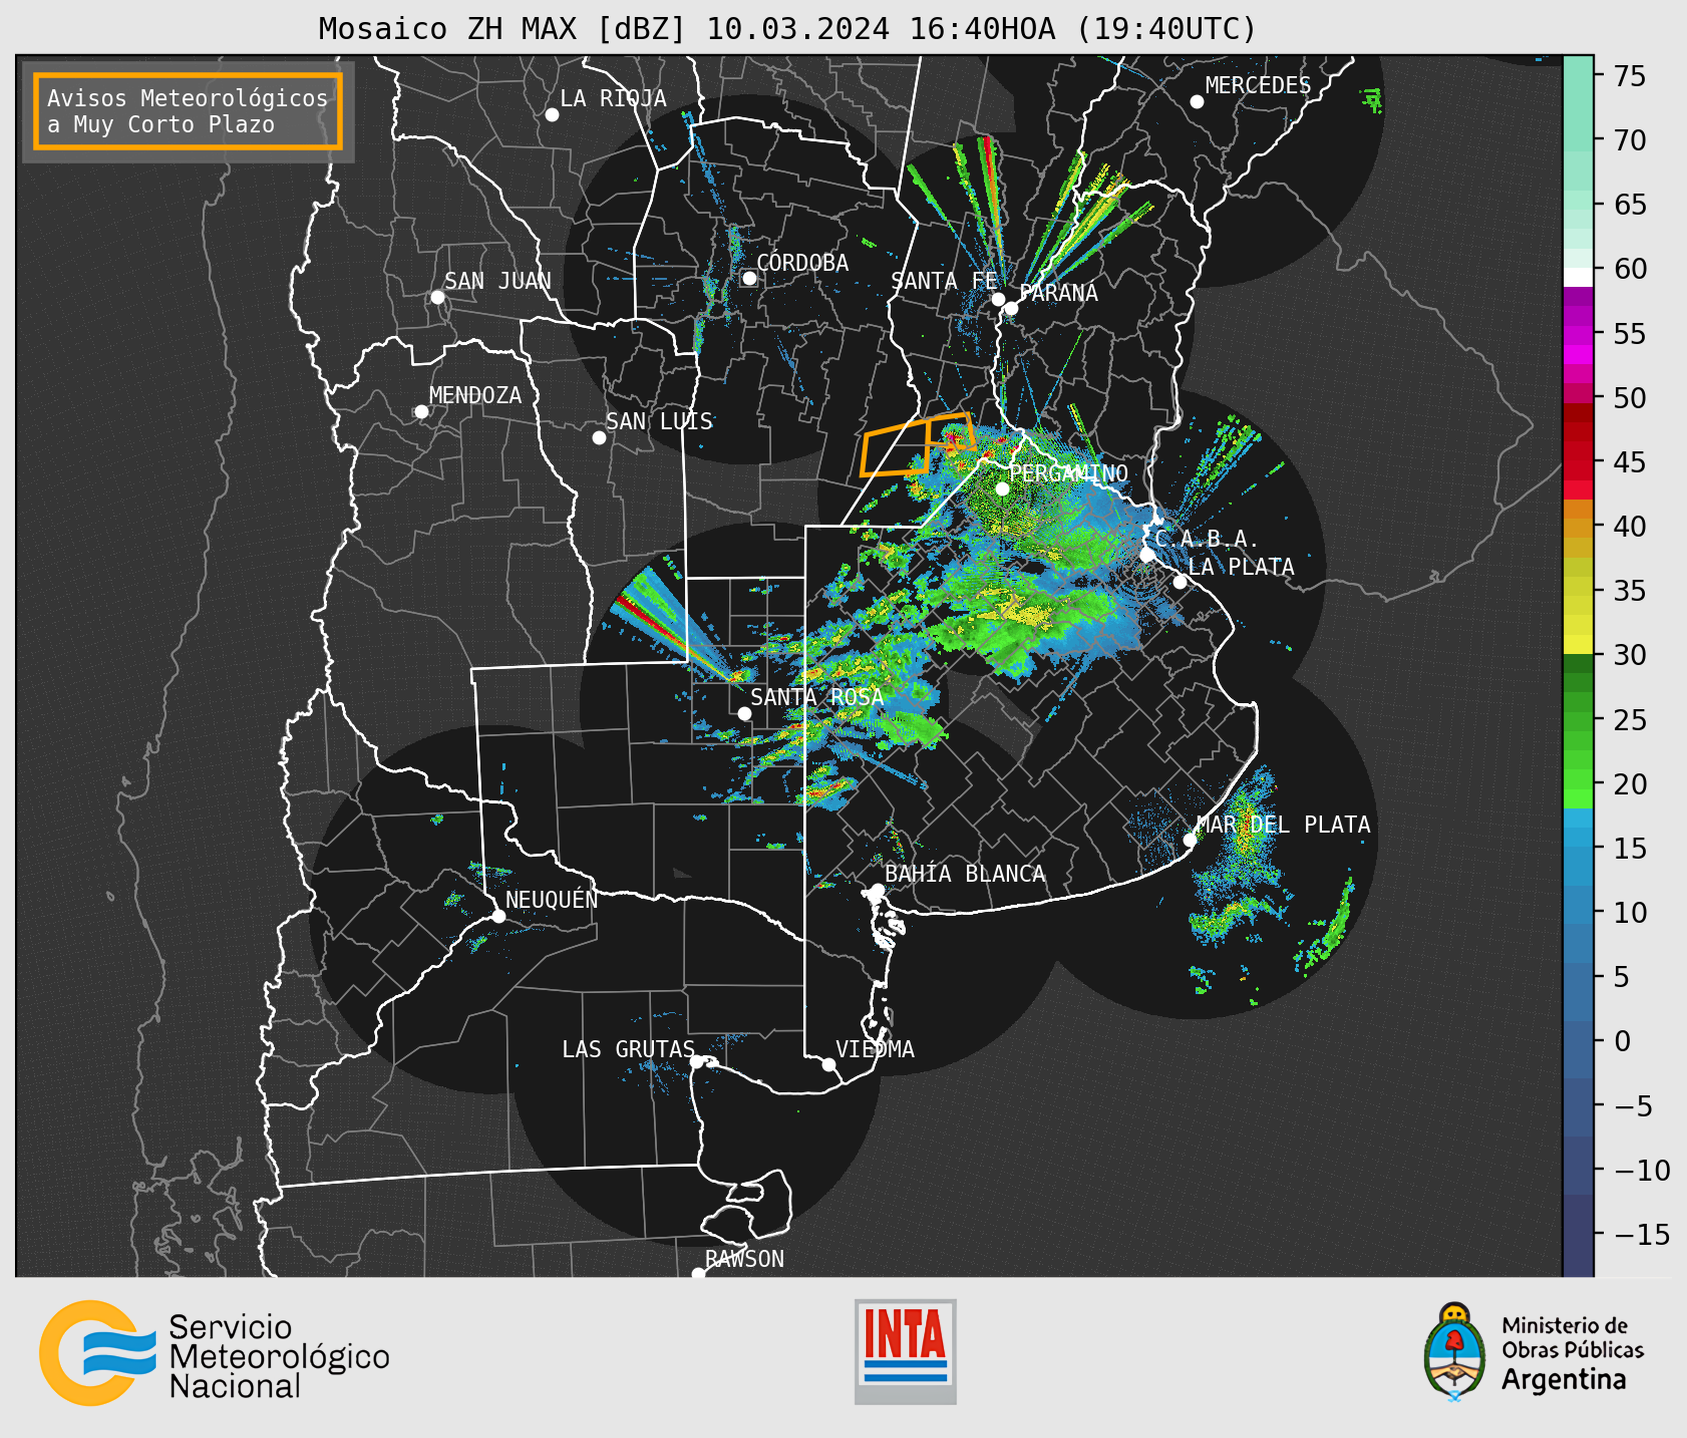Click the SAN LUIS city marker
The image size is (1687, 1438).
click(599, 437)
